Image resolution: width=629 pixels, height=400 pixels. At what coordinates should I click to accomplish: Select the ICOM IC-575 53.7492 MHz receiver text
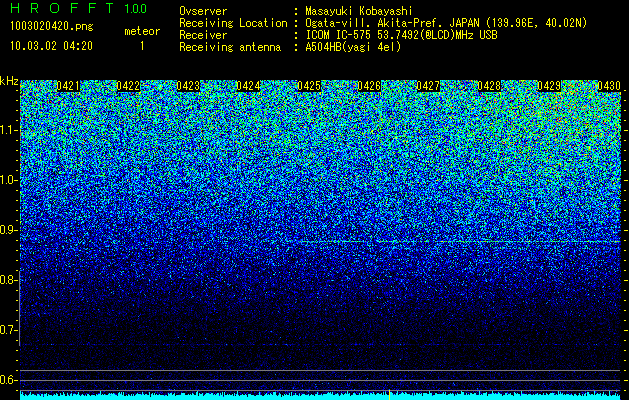tap(401, 35)
